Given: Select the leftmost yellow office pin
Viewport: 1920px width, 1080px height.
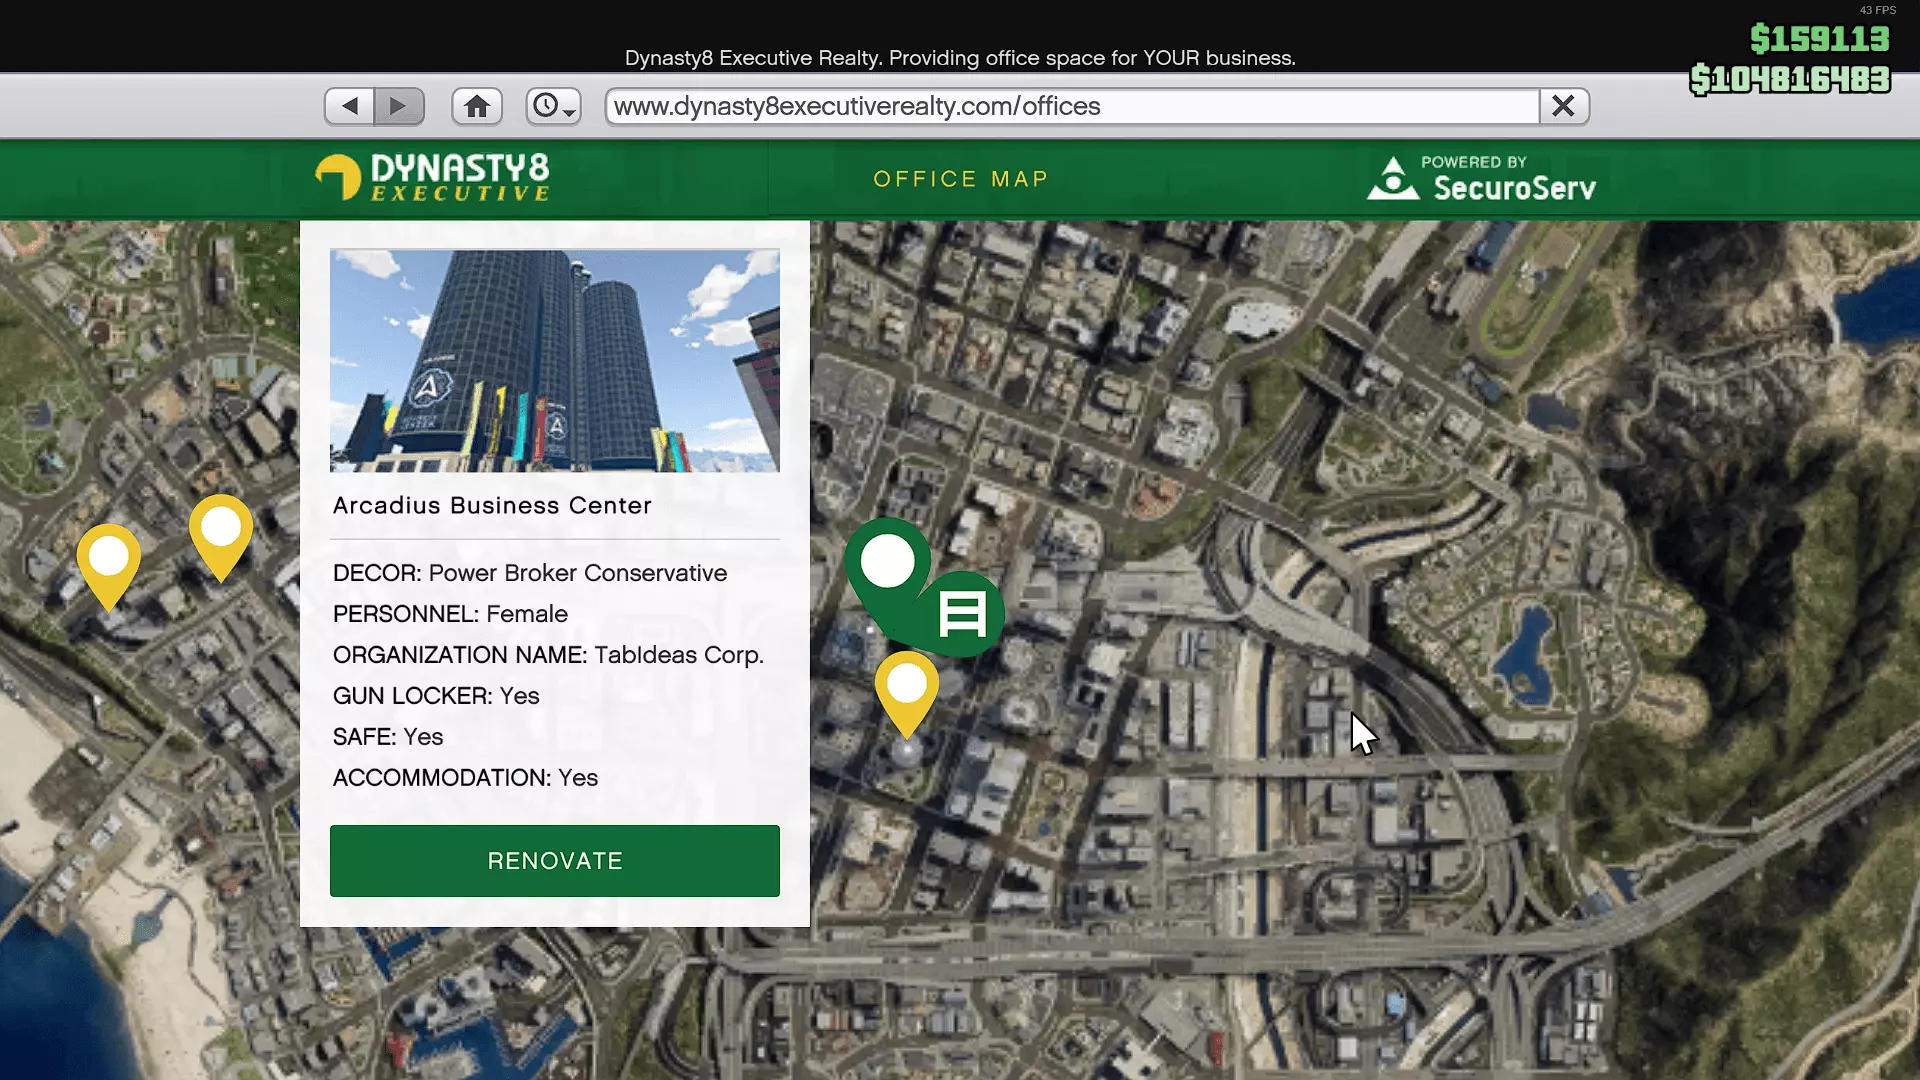Looking at the screenshot, I should 109,560.
